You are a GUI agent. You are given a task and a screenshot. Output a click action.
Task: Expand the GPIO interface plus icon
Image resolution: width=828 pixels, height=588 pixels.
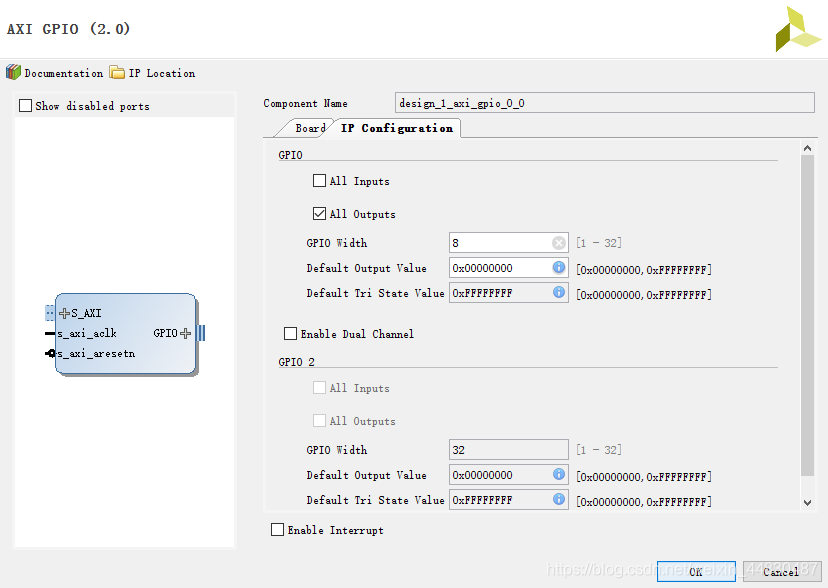pos(185,333)
